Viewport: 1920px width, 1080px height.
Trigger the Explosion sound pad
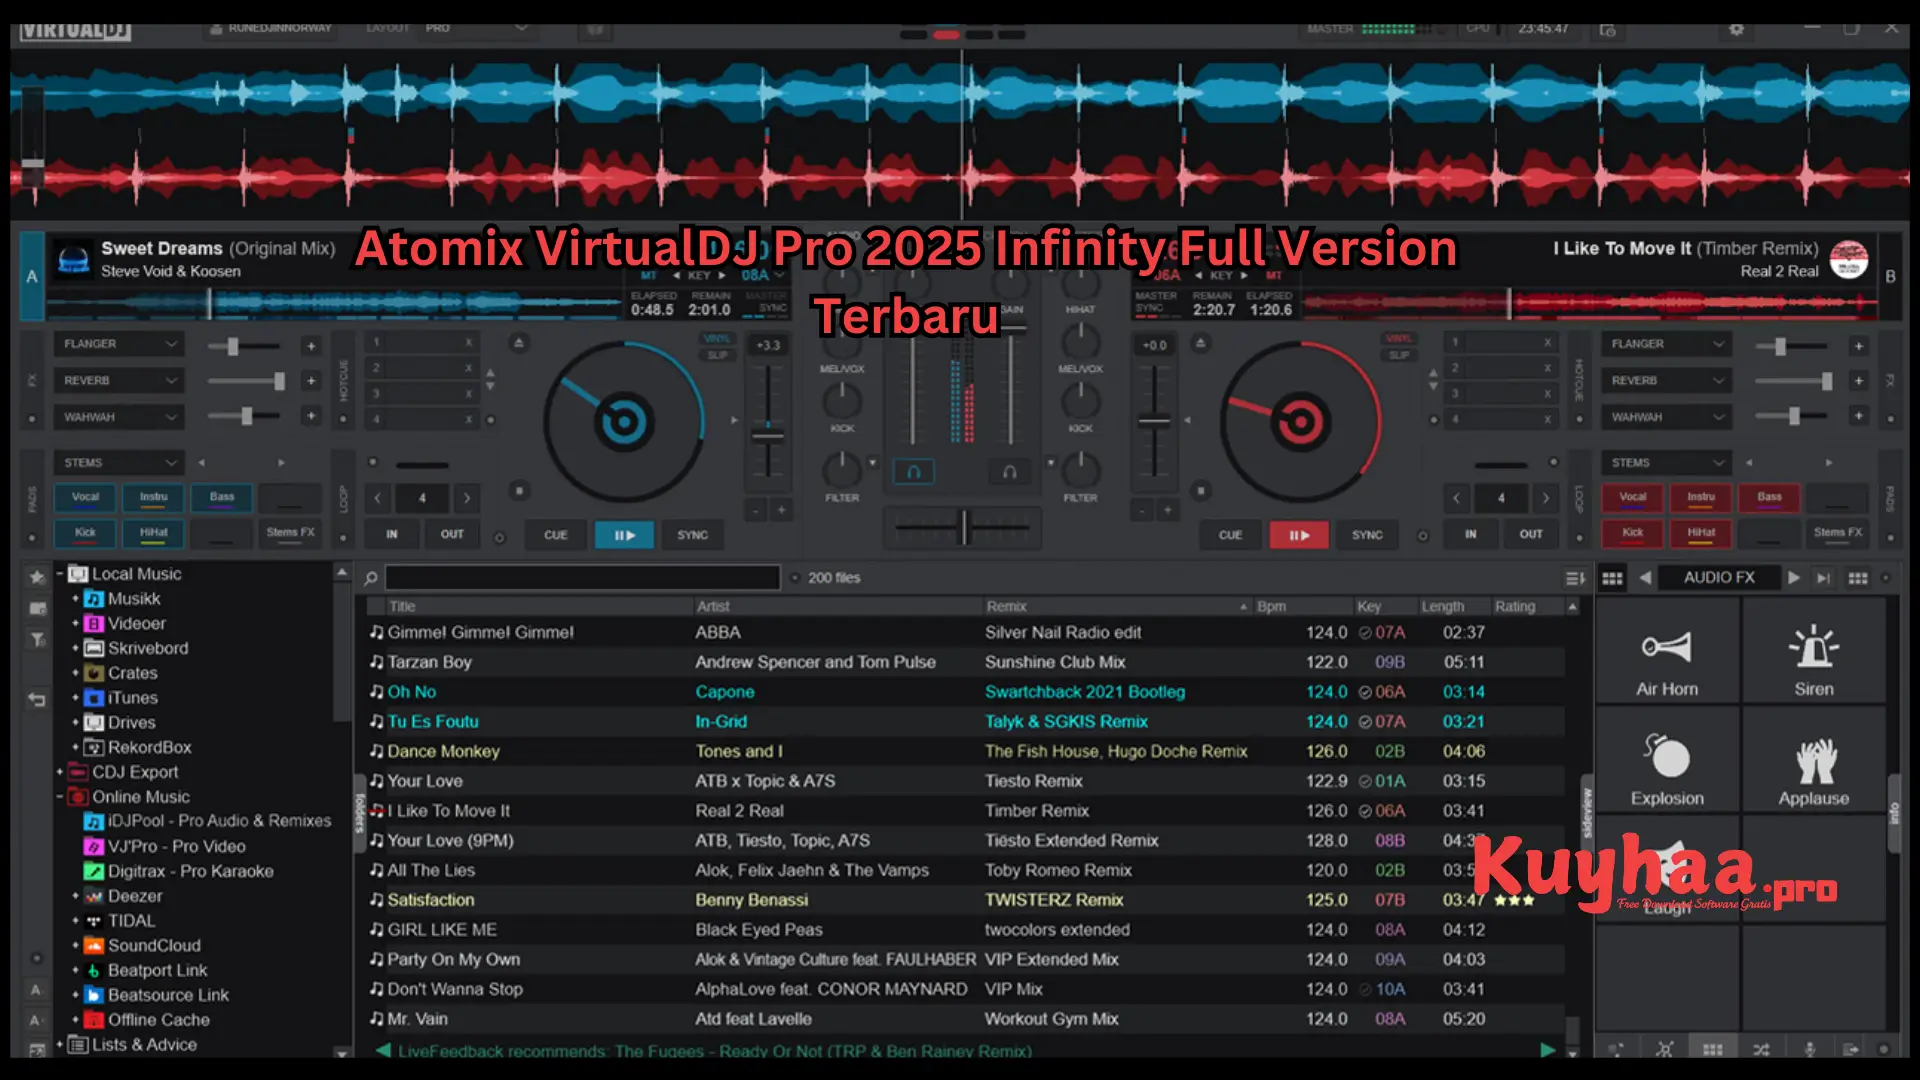coord(1666,763)
